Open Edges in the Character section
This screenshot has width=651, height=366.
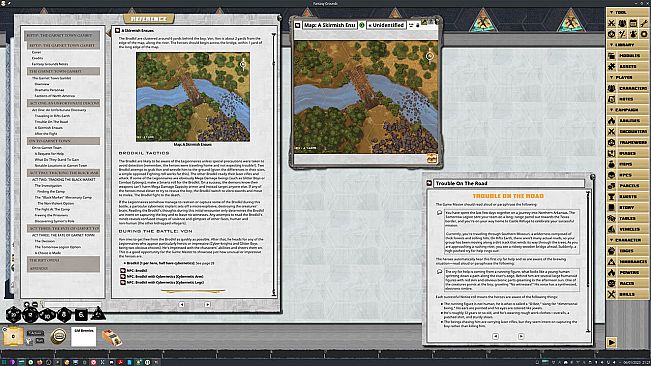(627, 251)
